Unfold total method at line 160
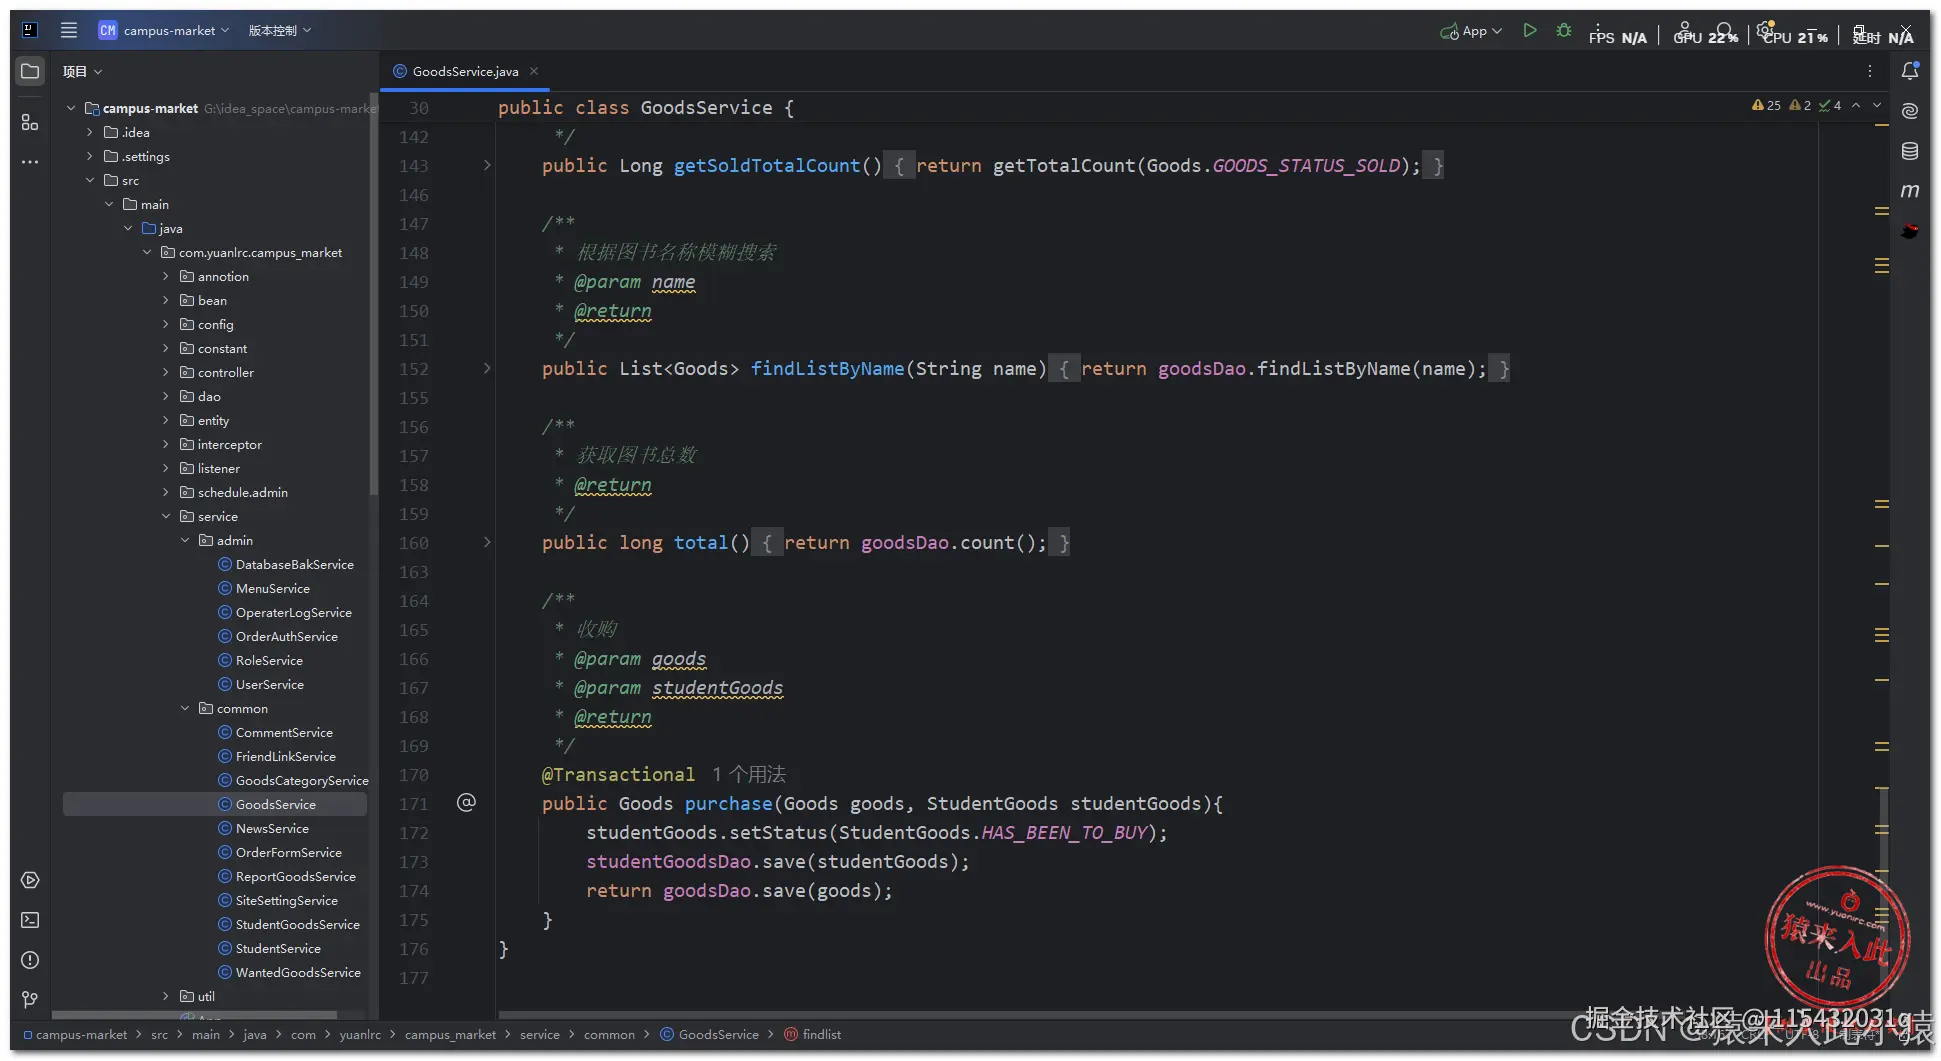 (x=487, y=542)
